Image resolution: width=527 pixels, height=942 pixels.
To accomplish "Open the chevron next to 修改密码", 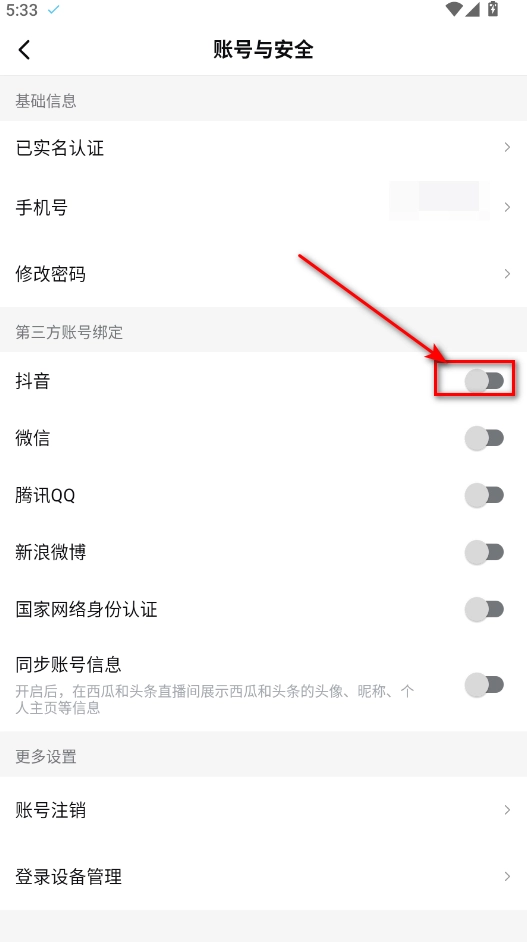I will [x=508, y=274].
